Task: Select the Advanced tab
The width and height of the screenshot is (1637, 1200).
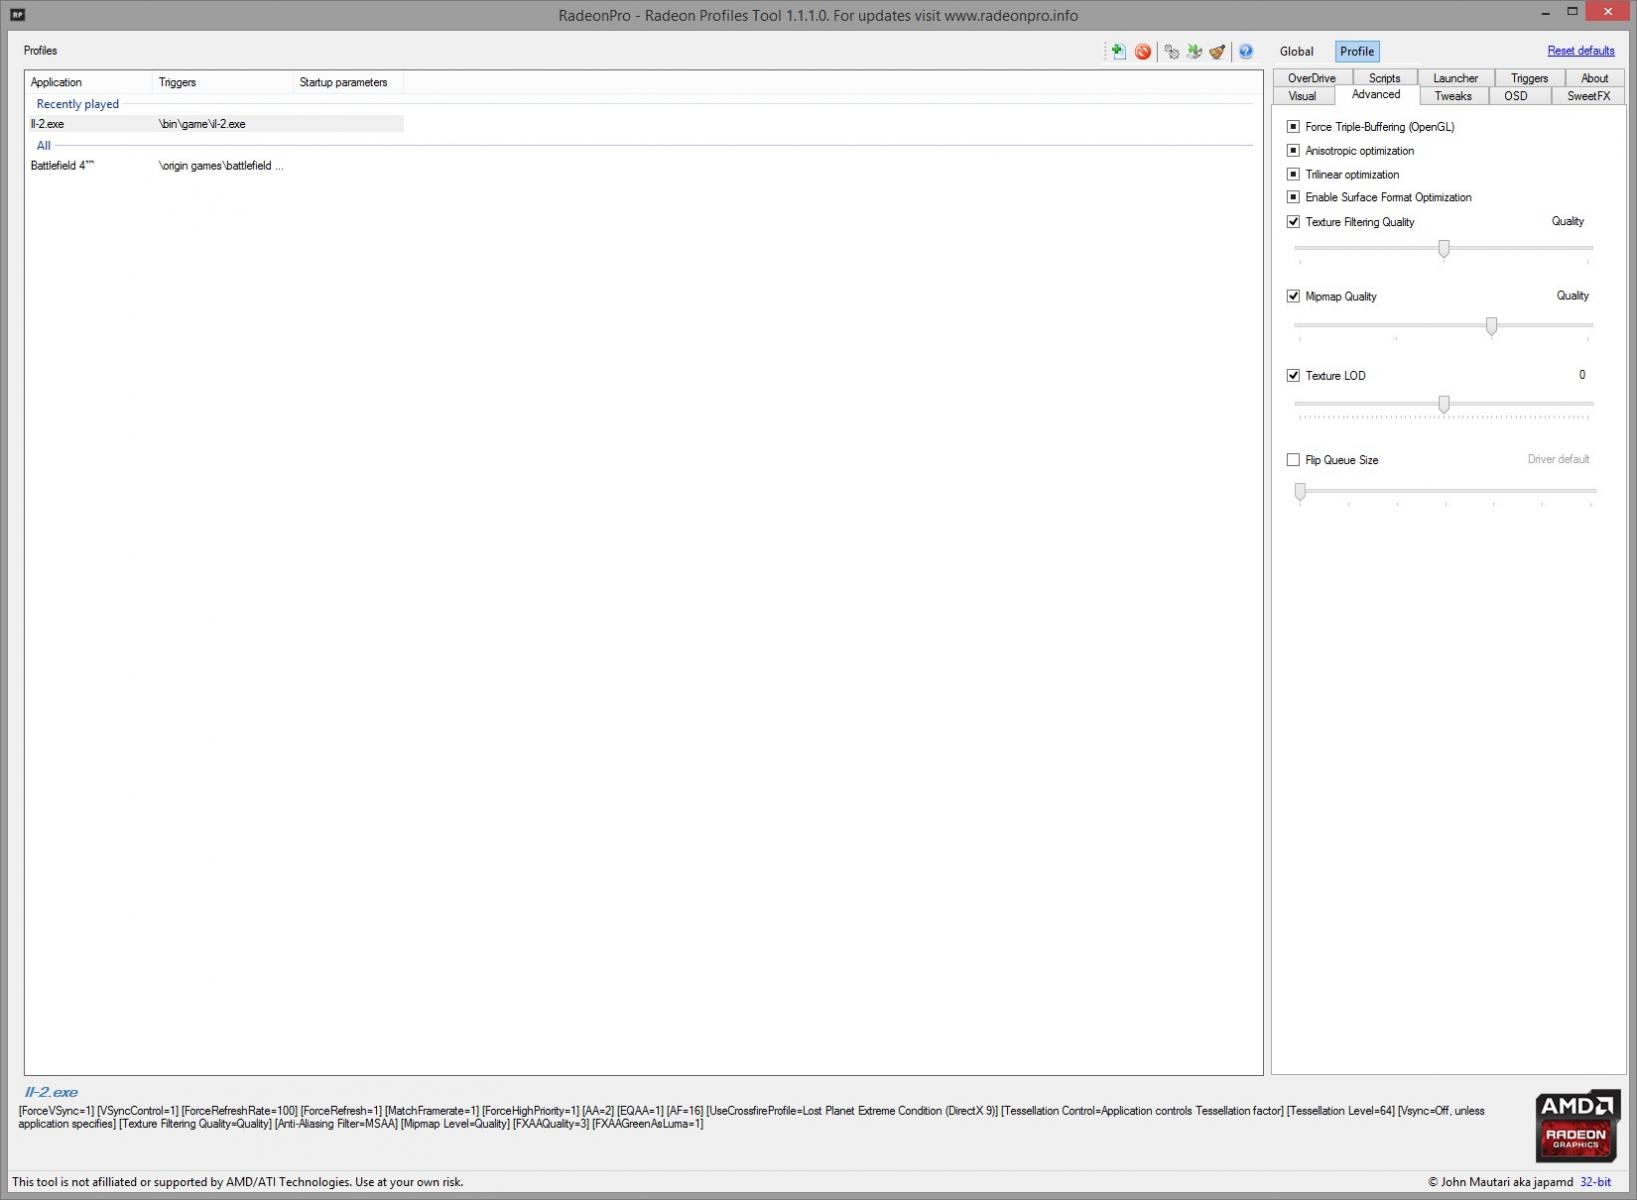Action: pos(1376,94)
